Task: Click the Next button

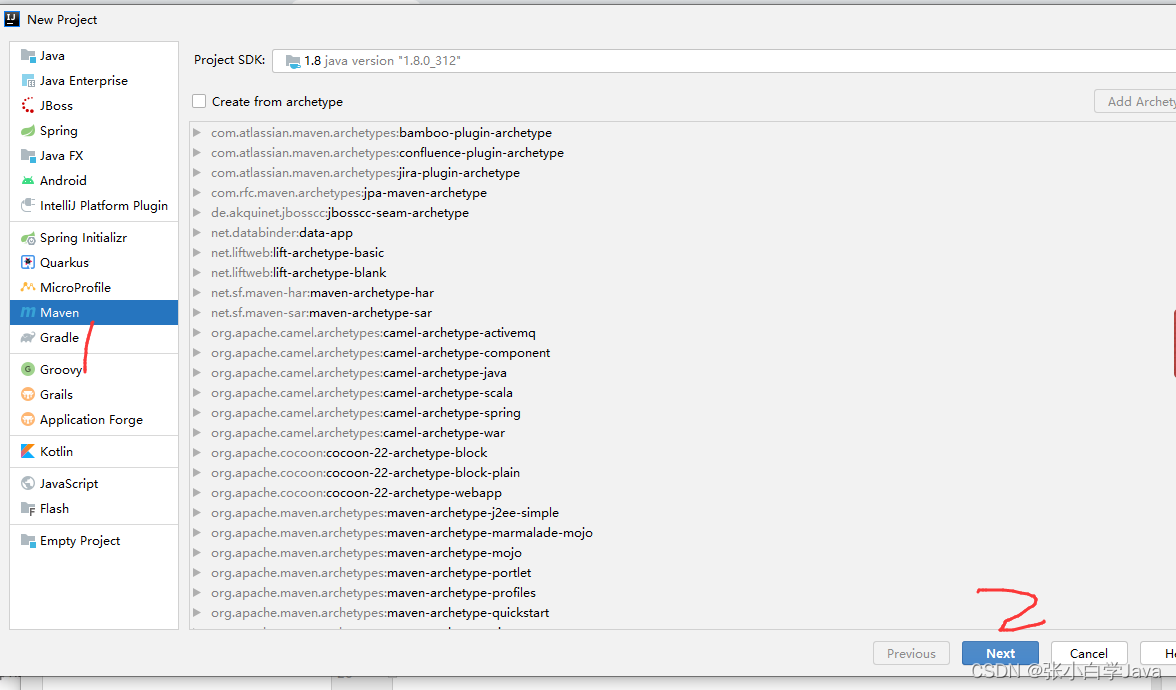Action: click(1000, 653)
